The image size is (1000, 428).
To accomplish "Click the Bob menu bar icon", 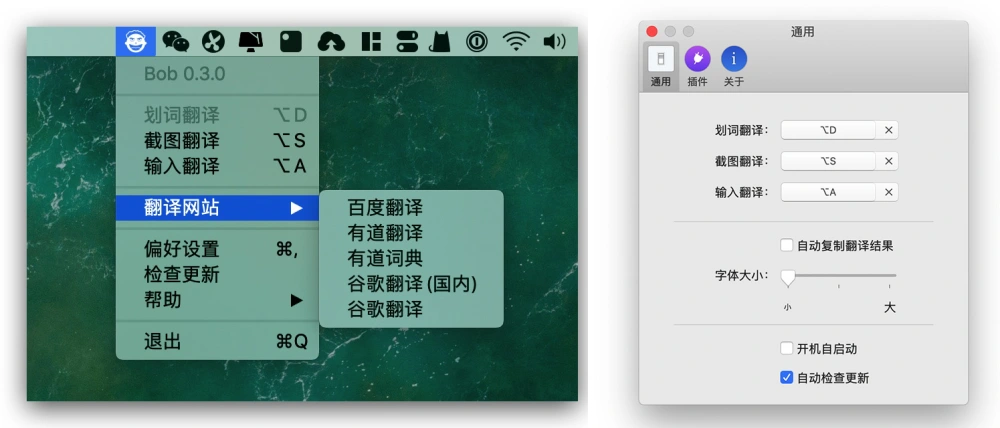I will pyautogui.click(x=136, y=41).
